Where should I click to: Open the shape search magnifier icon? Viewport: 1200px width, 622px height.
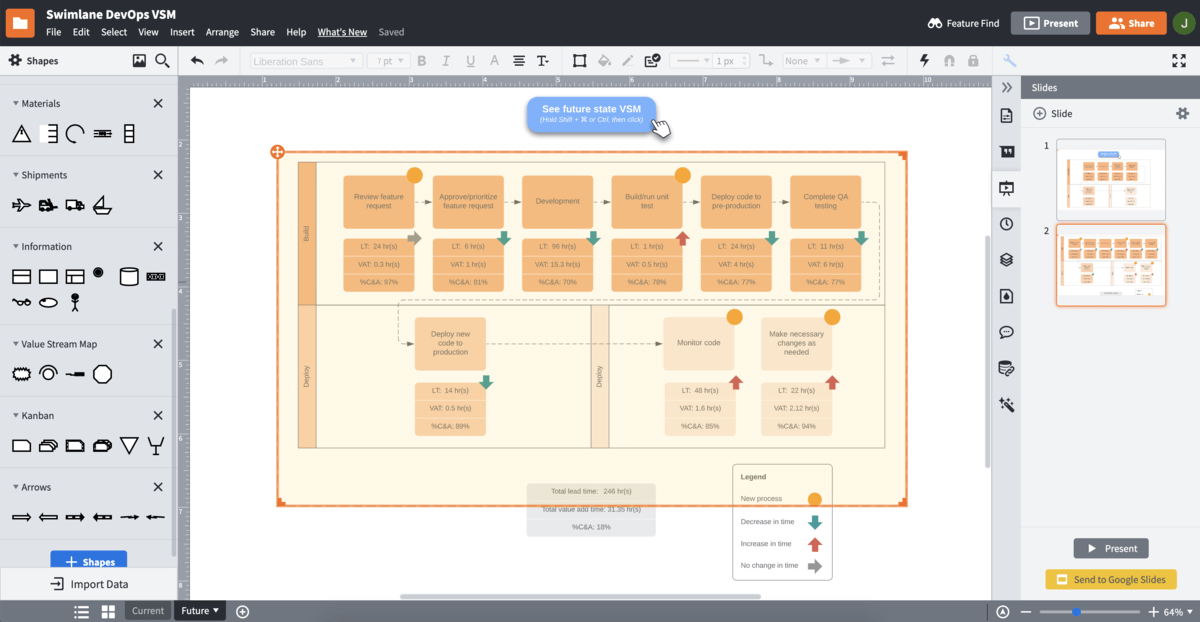point(162,61)
